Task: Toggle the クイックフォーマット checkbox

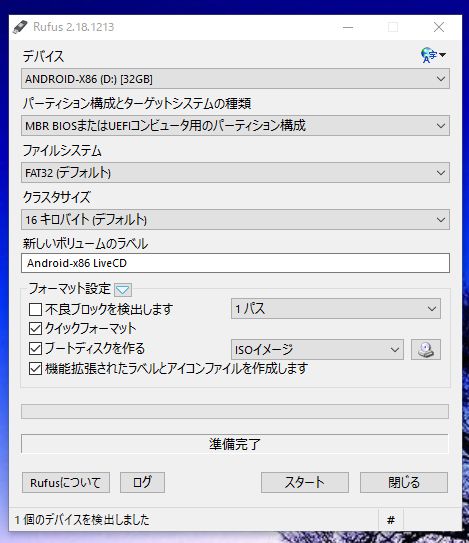Action: (x=35, y=329)
